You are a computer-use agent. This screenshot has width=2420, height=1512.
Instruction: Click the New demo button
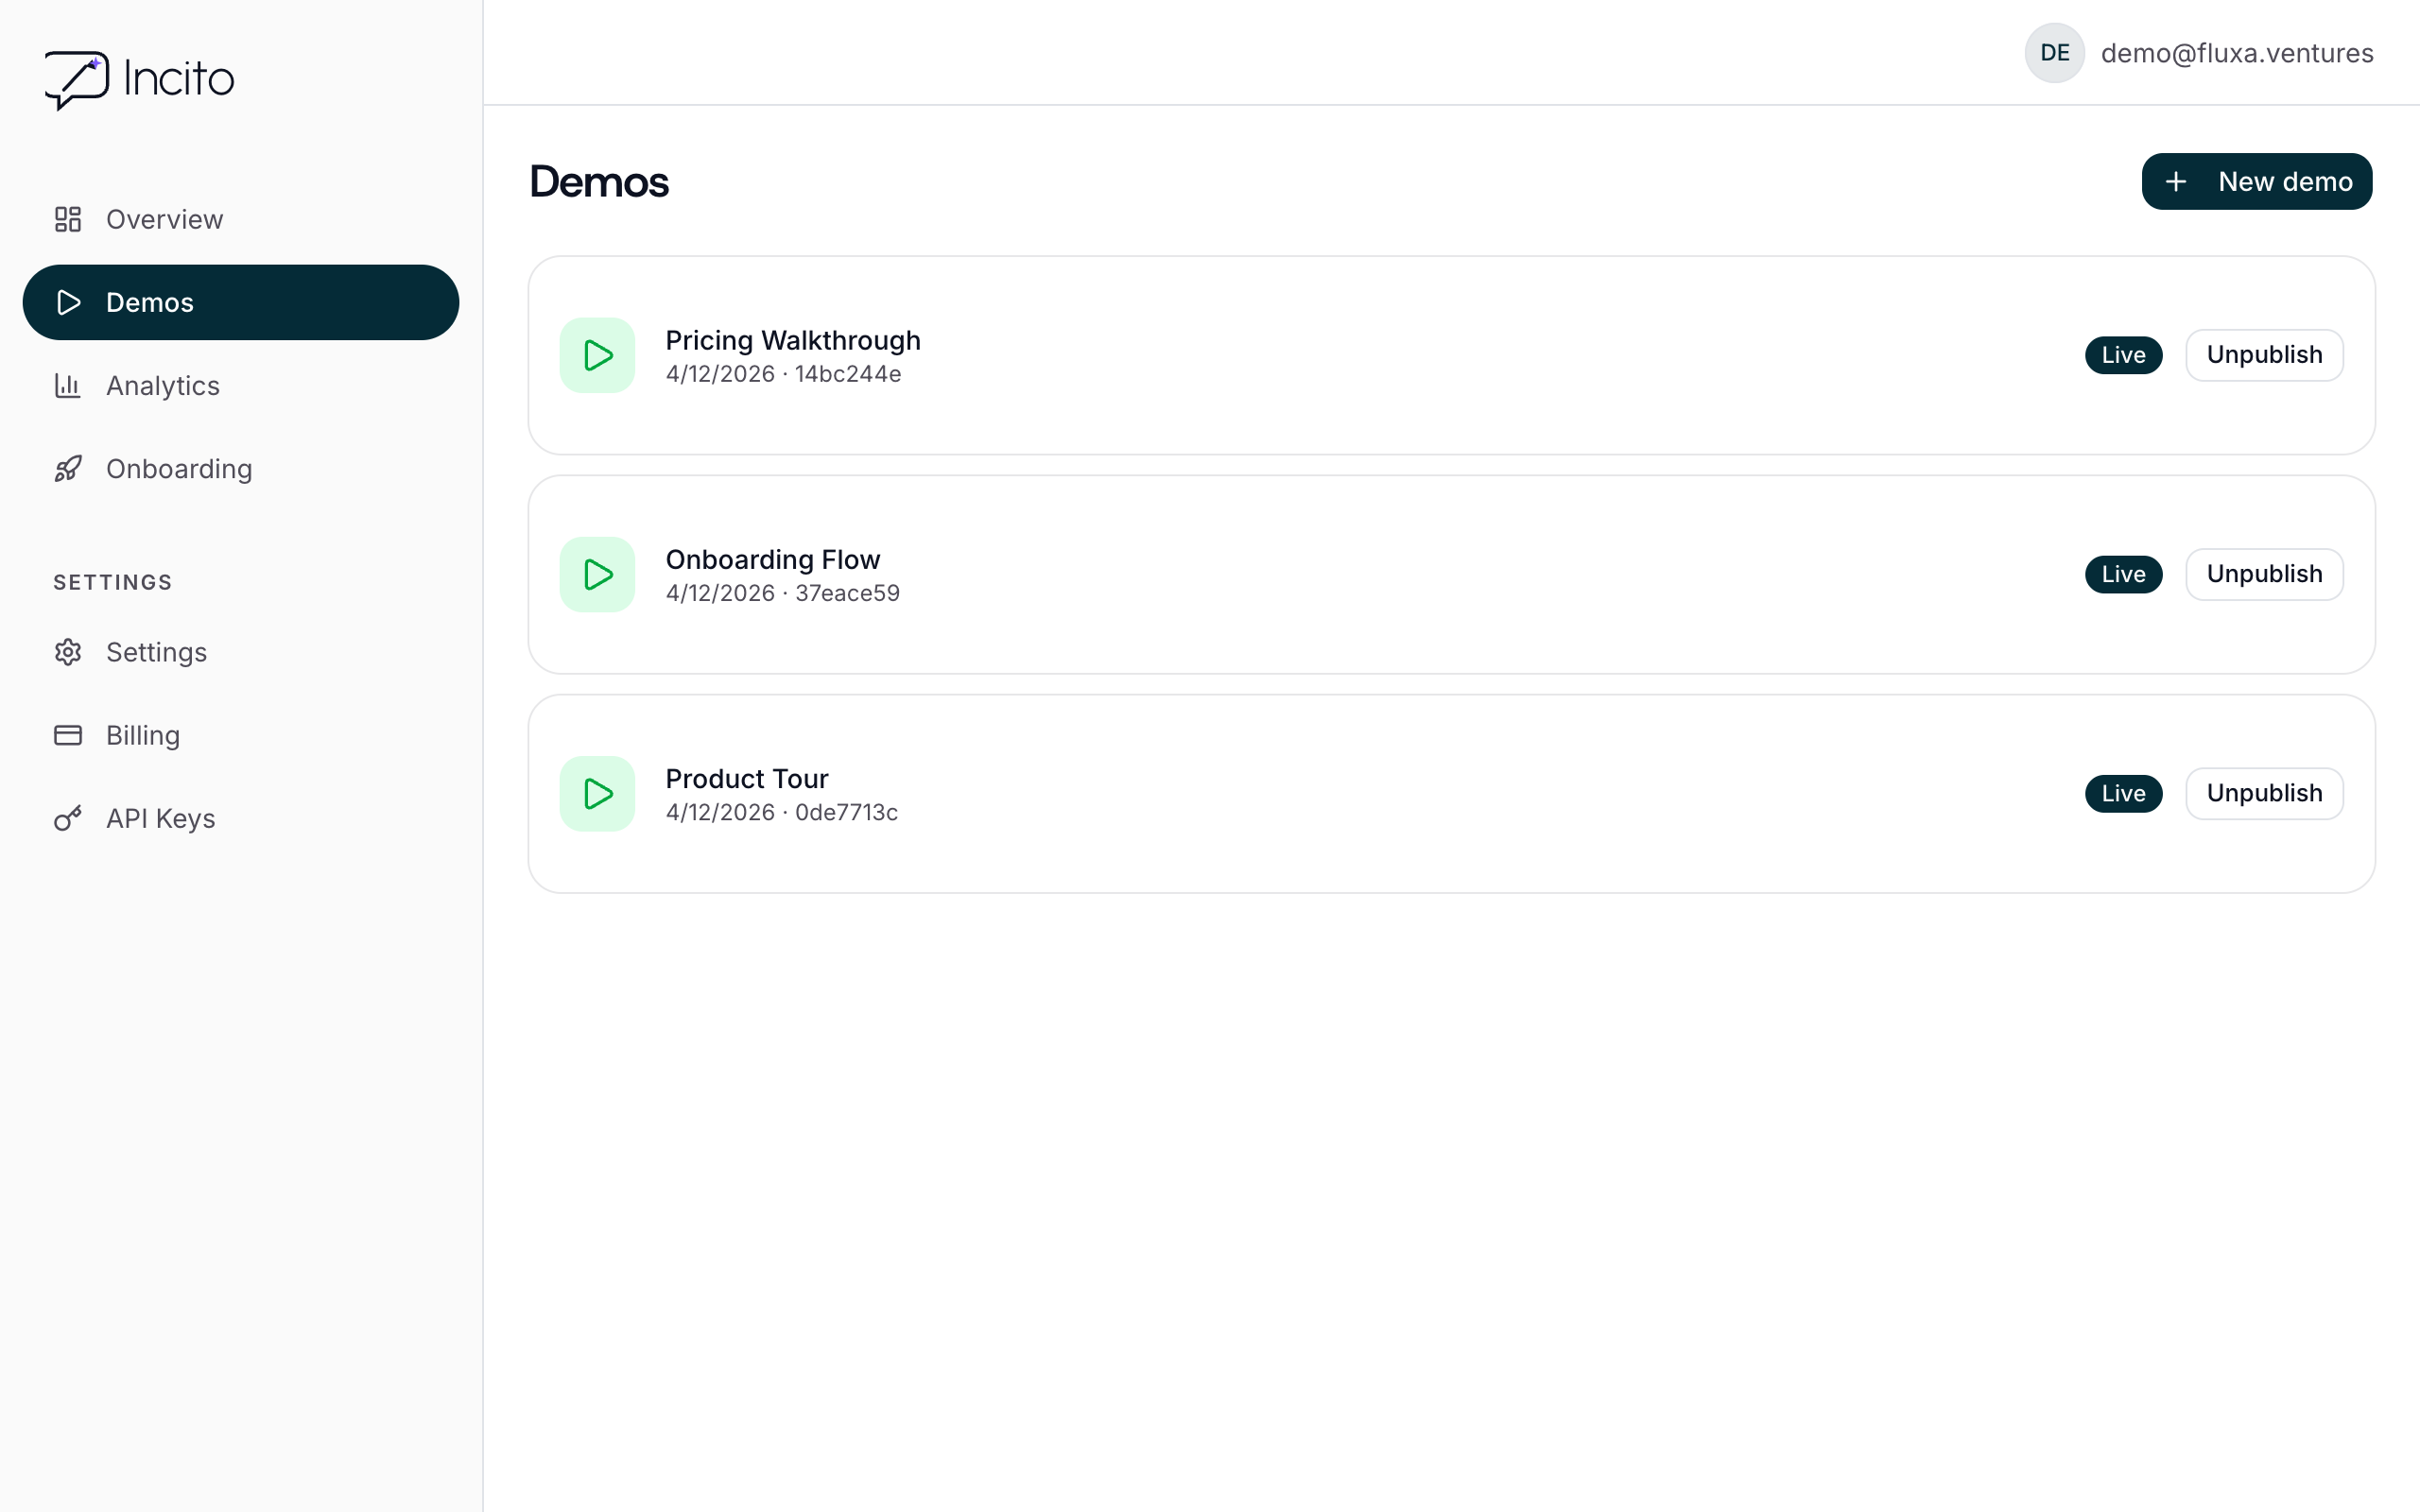pos(2257,181)
